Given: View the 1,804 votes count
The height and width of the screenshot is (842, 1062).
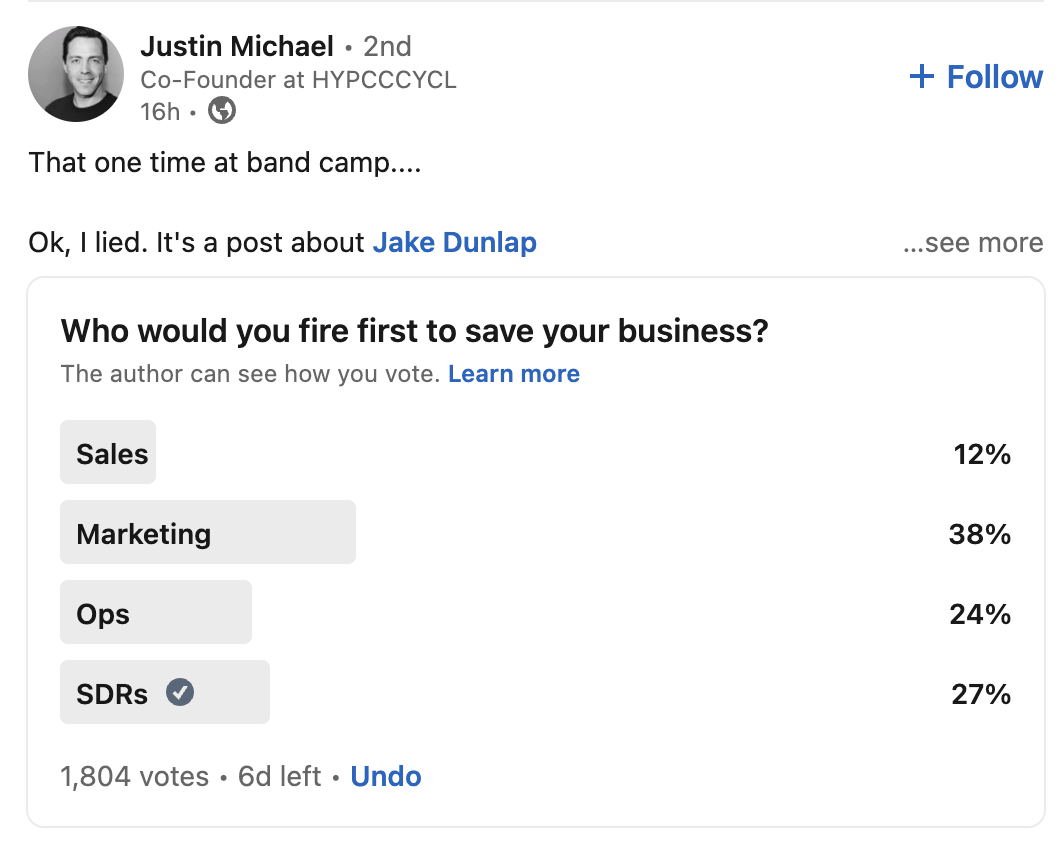Looking at the screenshot, I should coord(134,776).
